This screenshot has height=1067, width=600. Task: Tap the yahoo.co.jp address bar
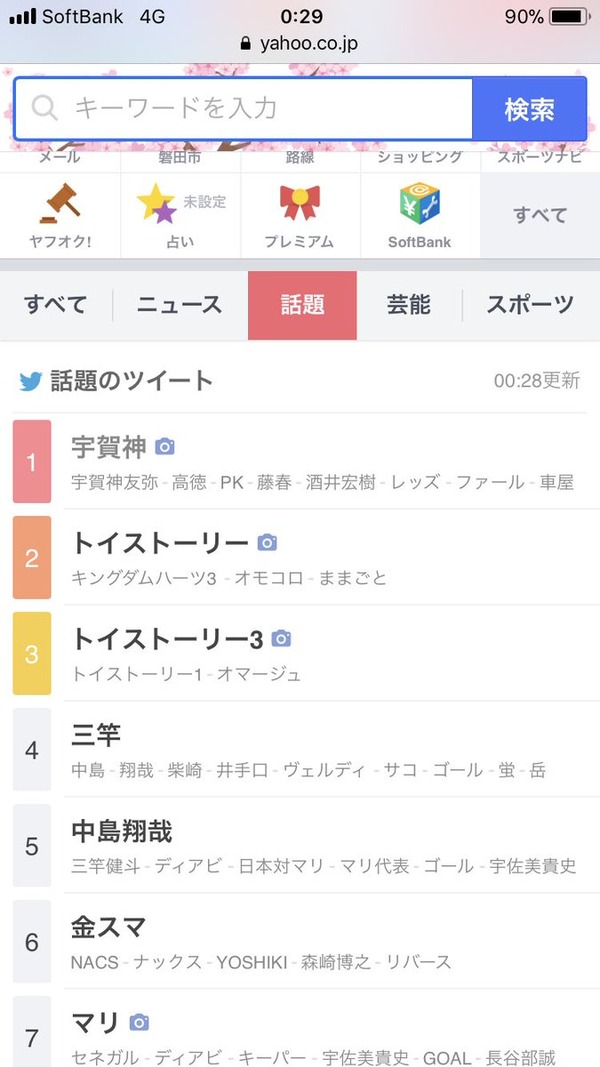[x=299, y=44]
